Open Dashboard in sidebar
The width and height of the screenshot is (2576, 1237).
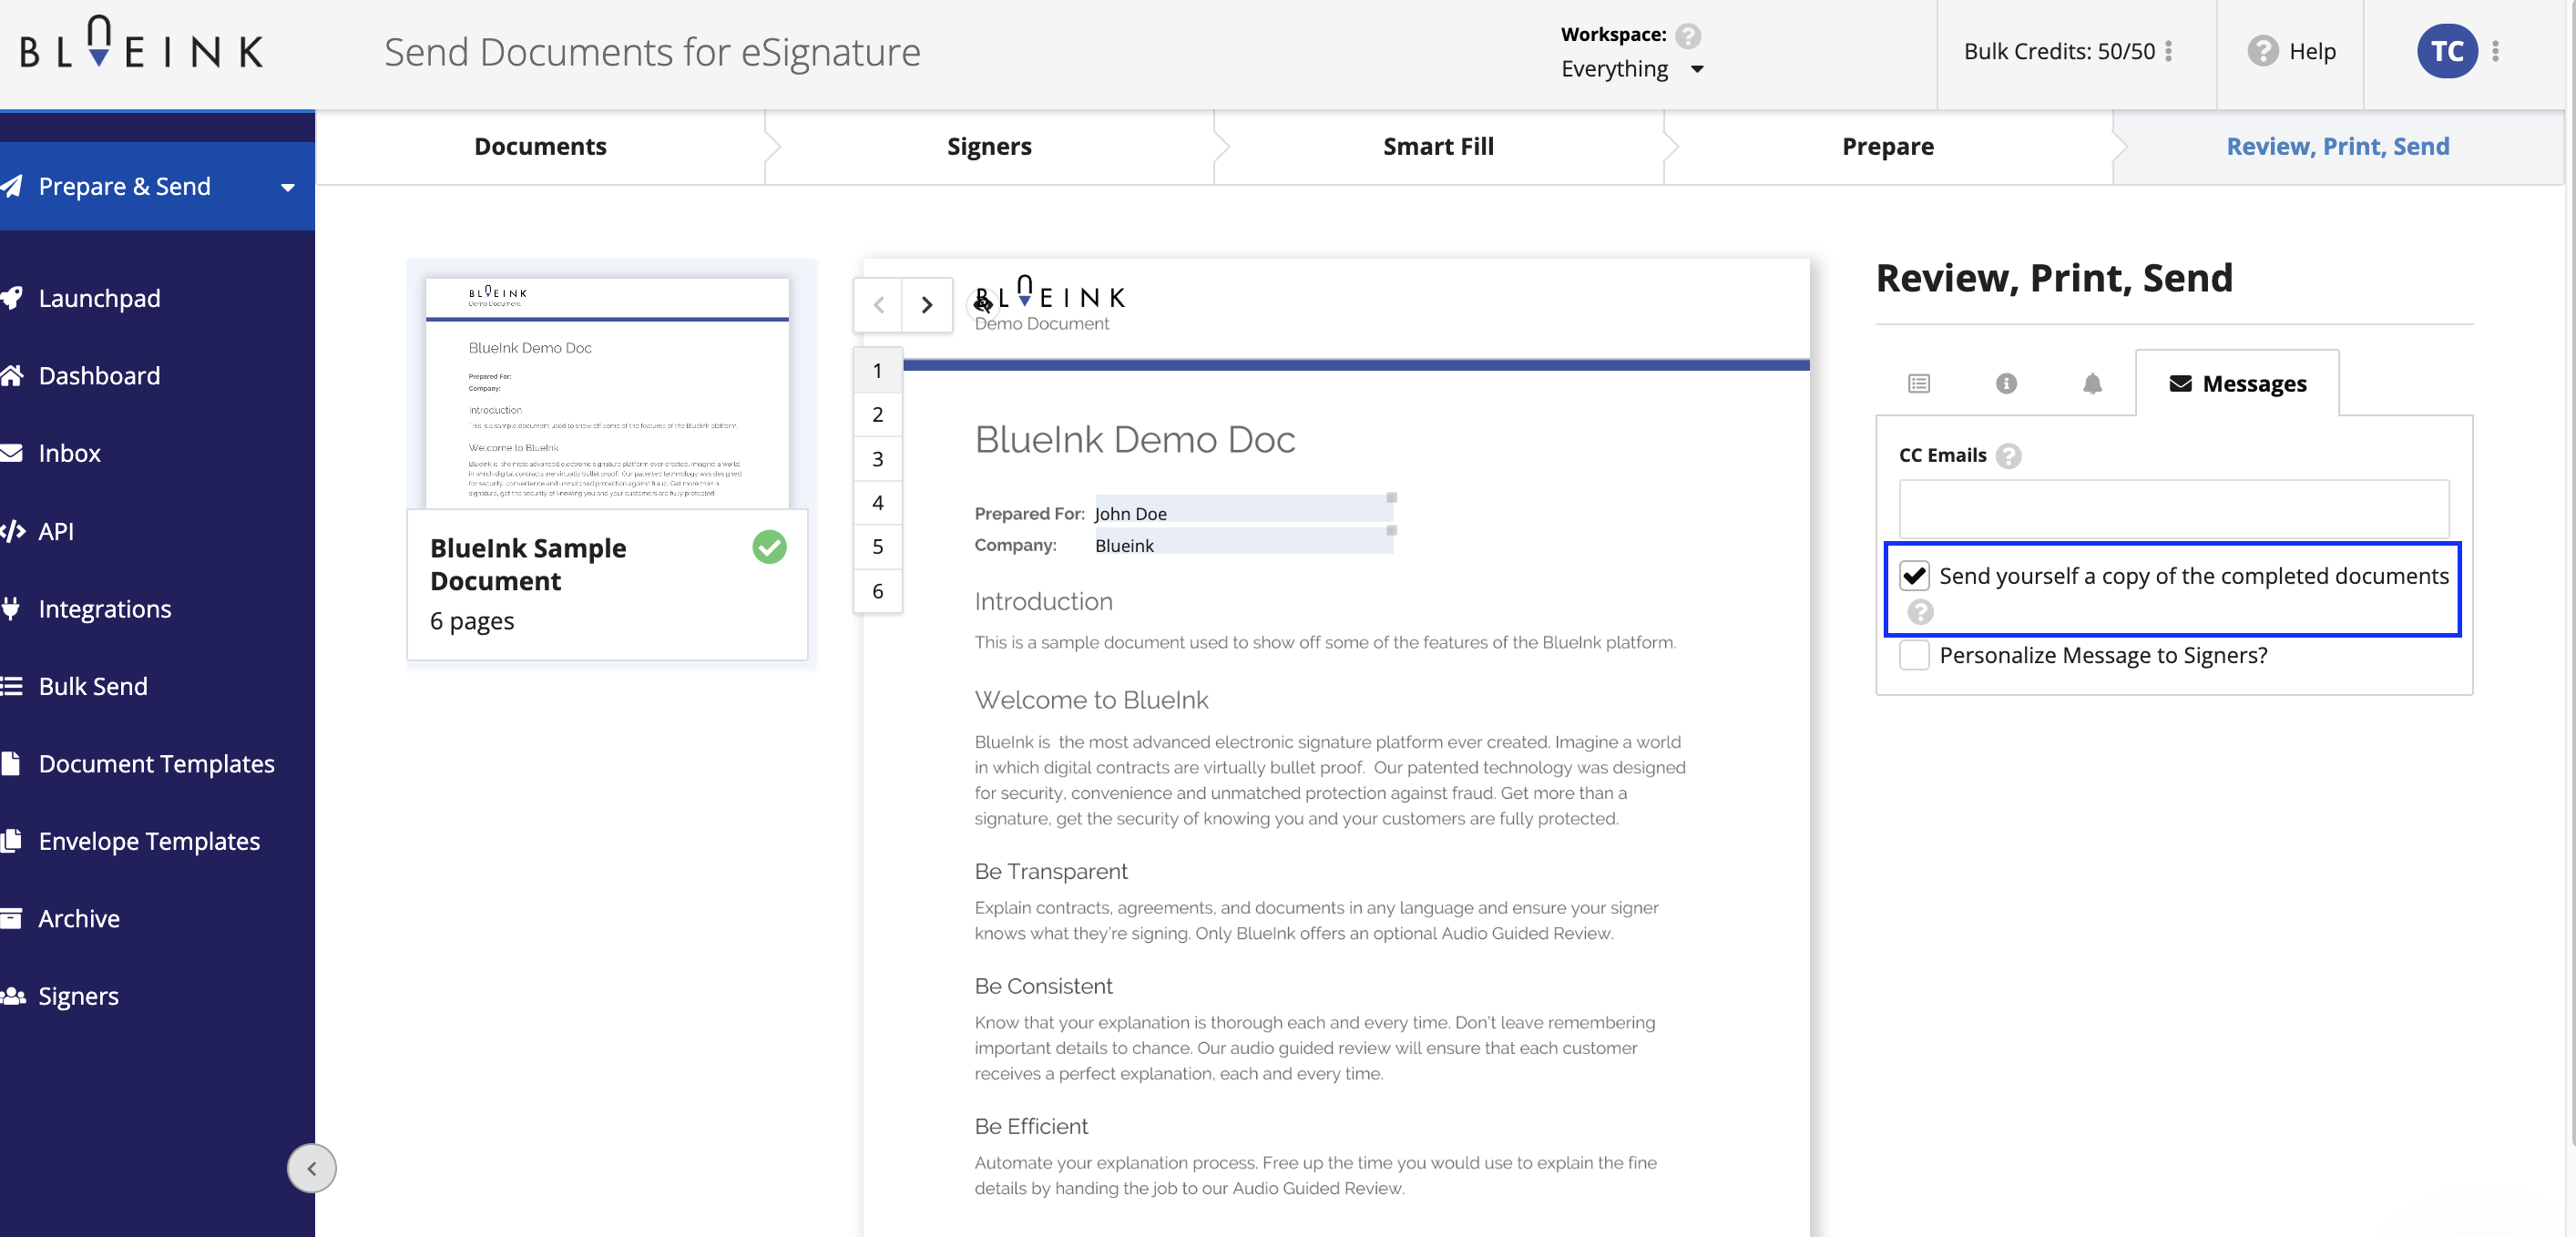point(99,375)
